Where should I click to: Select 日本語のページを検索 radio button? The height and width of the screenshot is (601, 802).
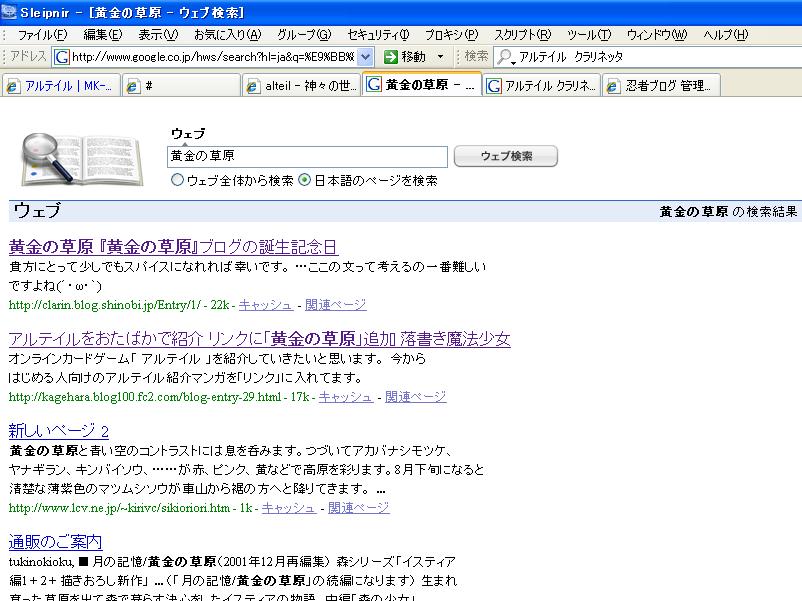[304, 180]
